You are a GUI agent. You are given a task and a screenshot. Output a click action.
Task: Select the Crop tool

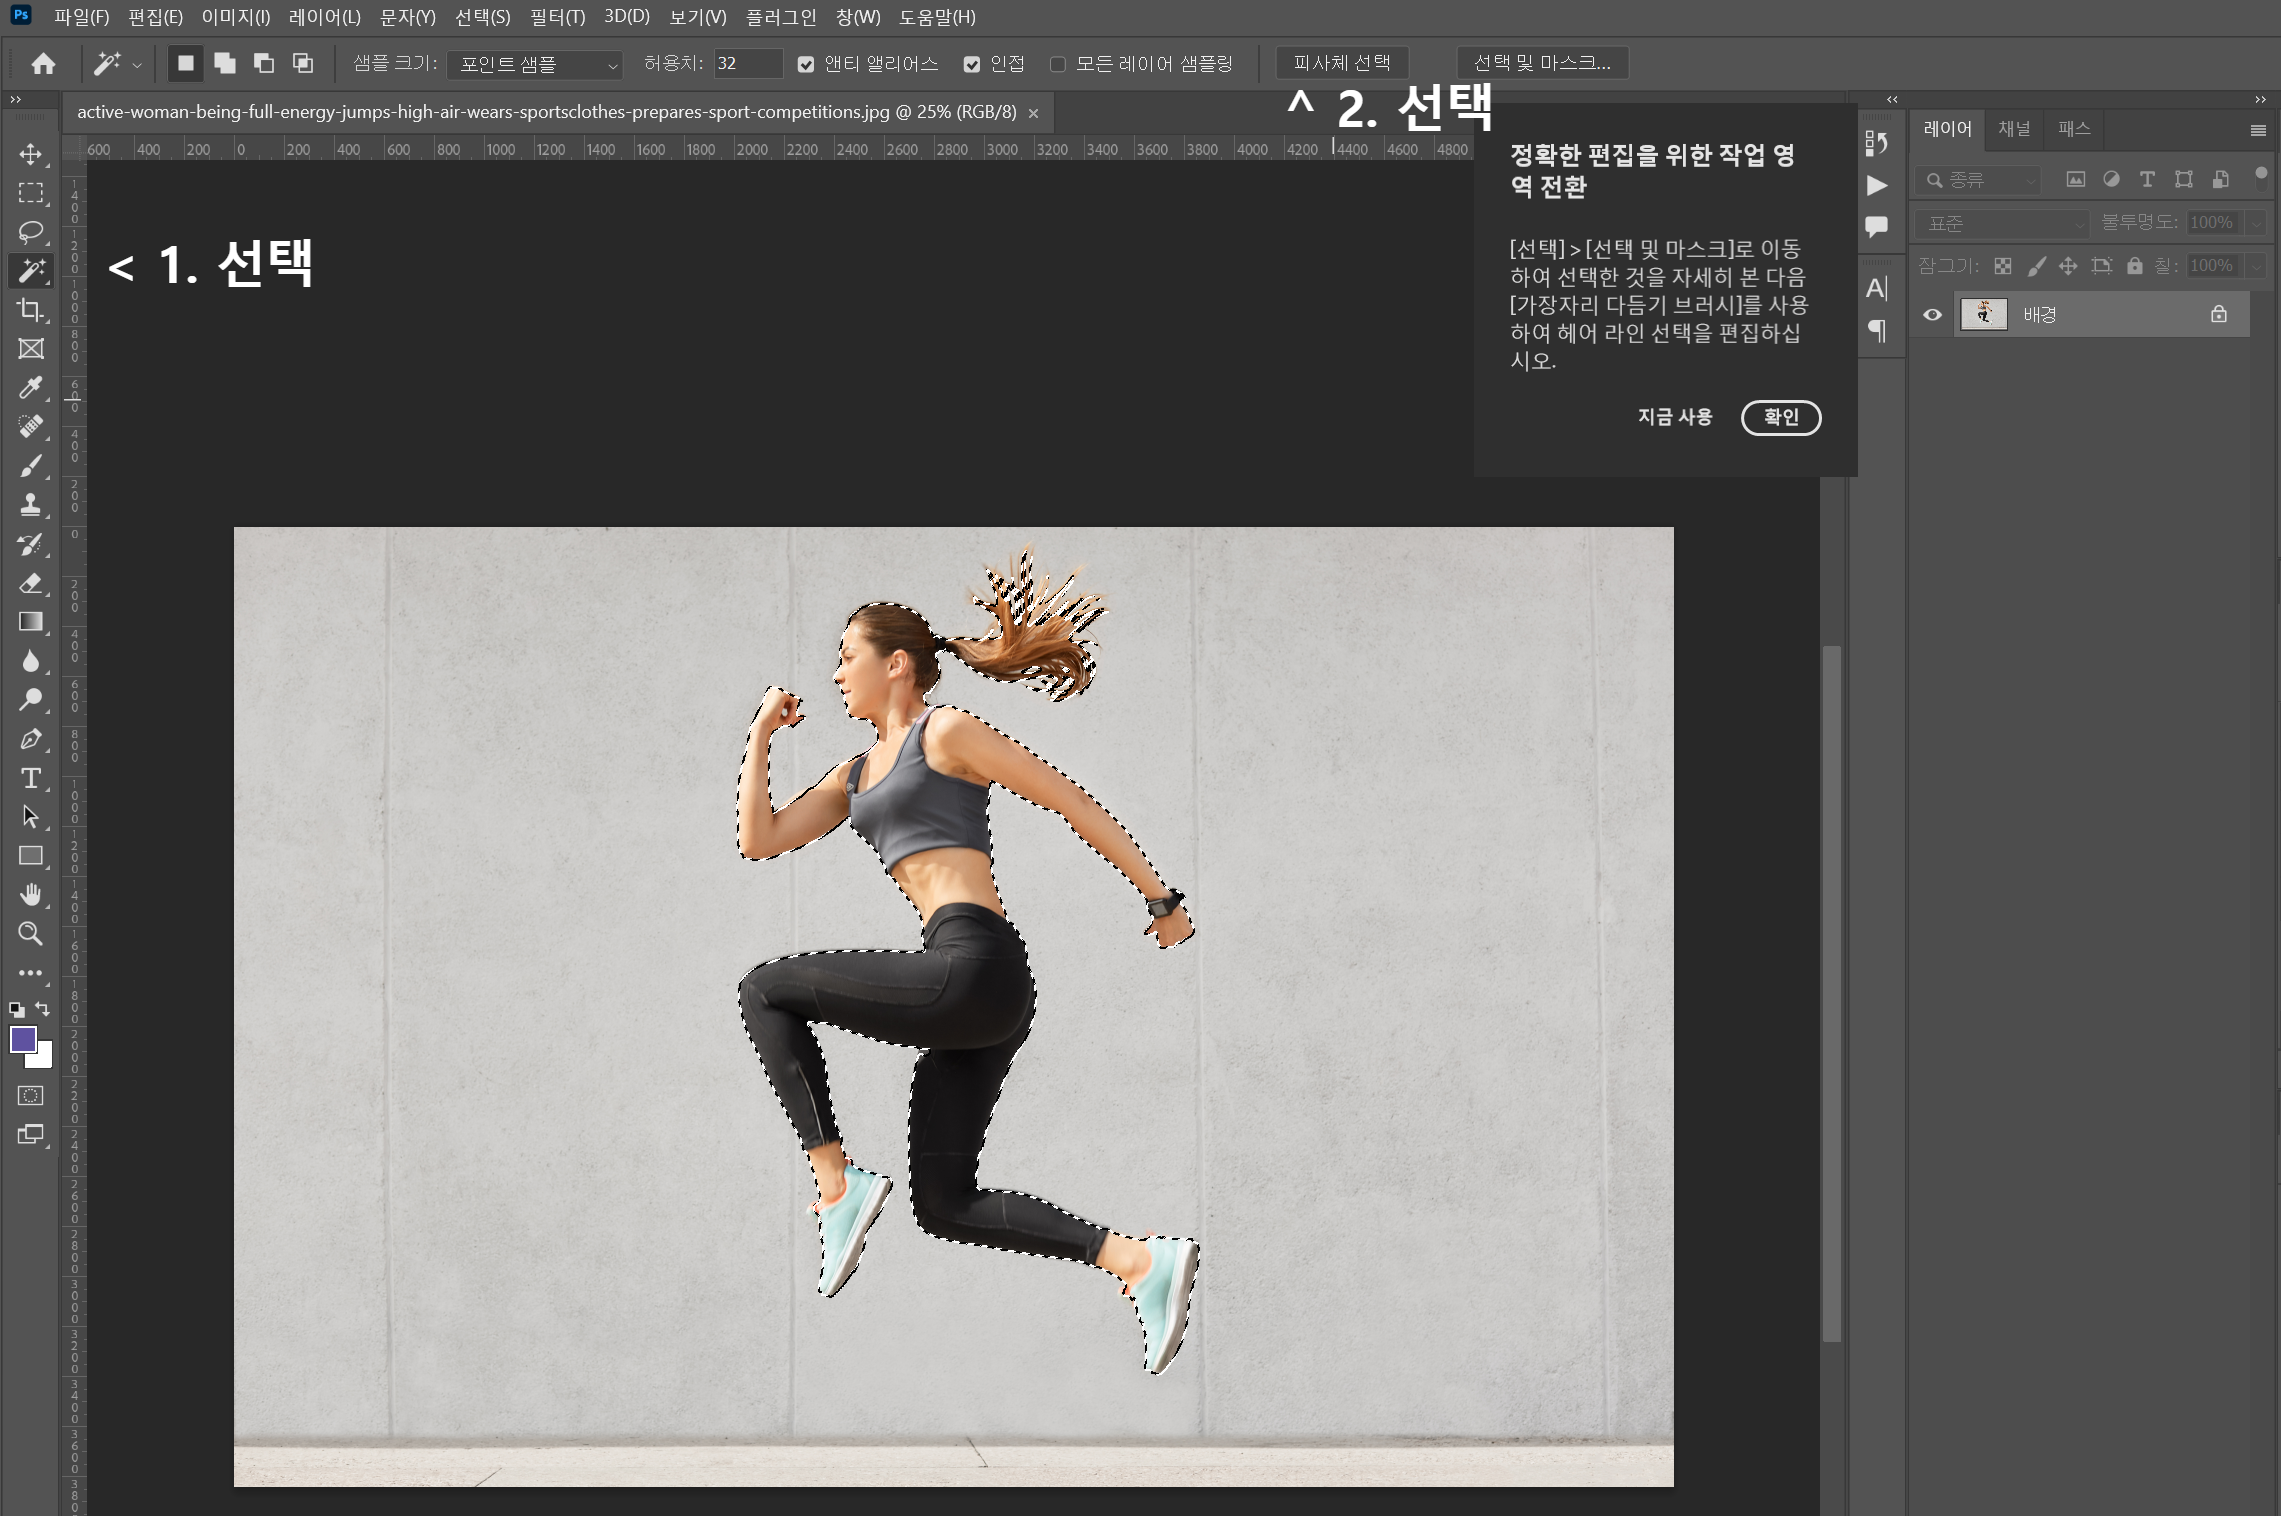(x=31, y=310)
